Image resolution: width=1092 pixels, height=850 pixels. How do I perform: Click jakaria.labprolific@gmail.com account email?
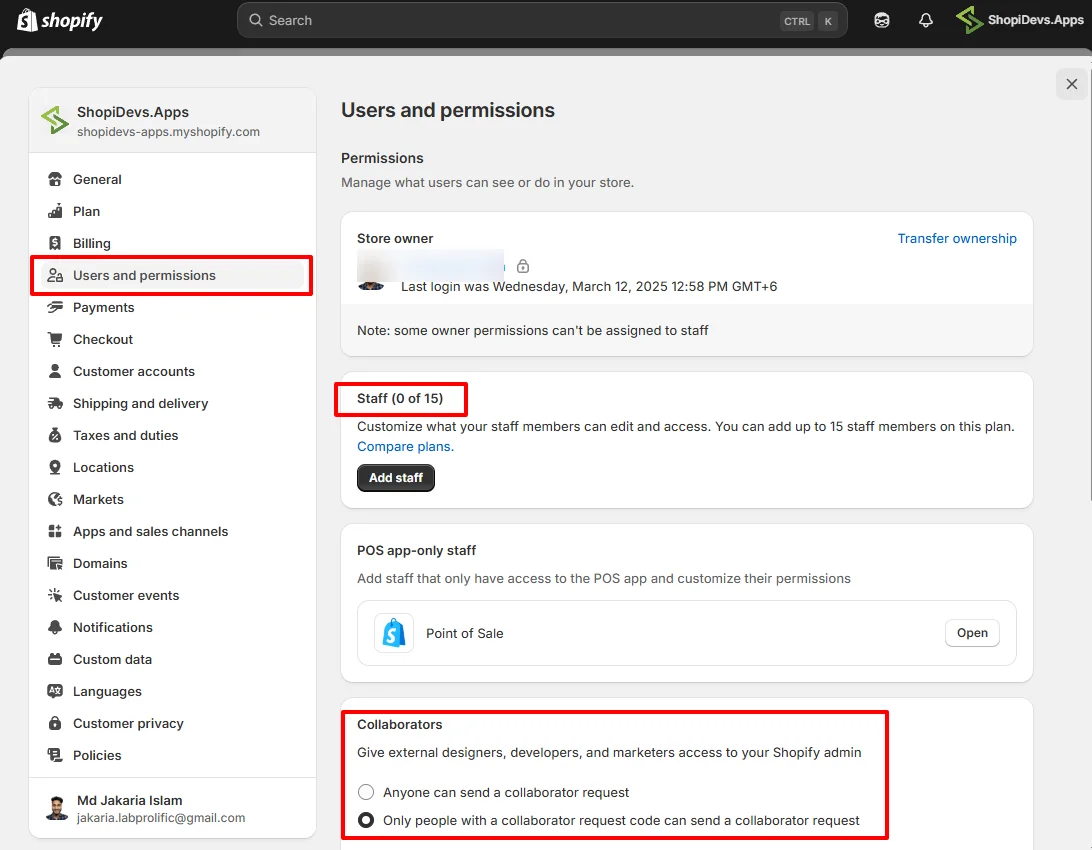click(161, 818)
